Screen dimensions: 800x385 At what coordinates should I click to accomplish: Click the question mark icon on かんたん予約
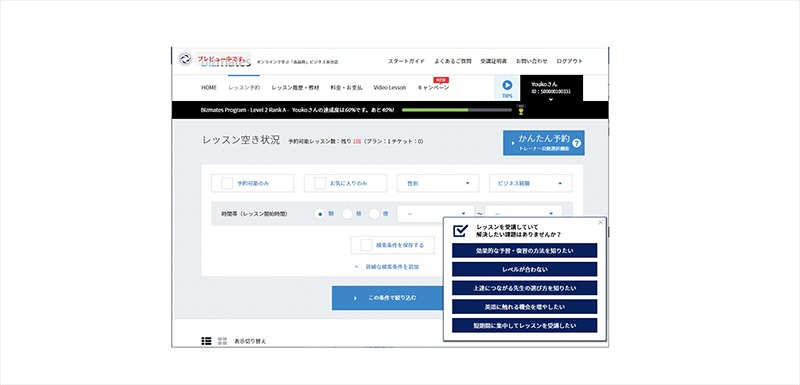577,143
